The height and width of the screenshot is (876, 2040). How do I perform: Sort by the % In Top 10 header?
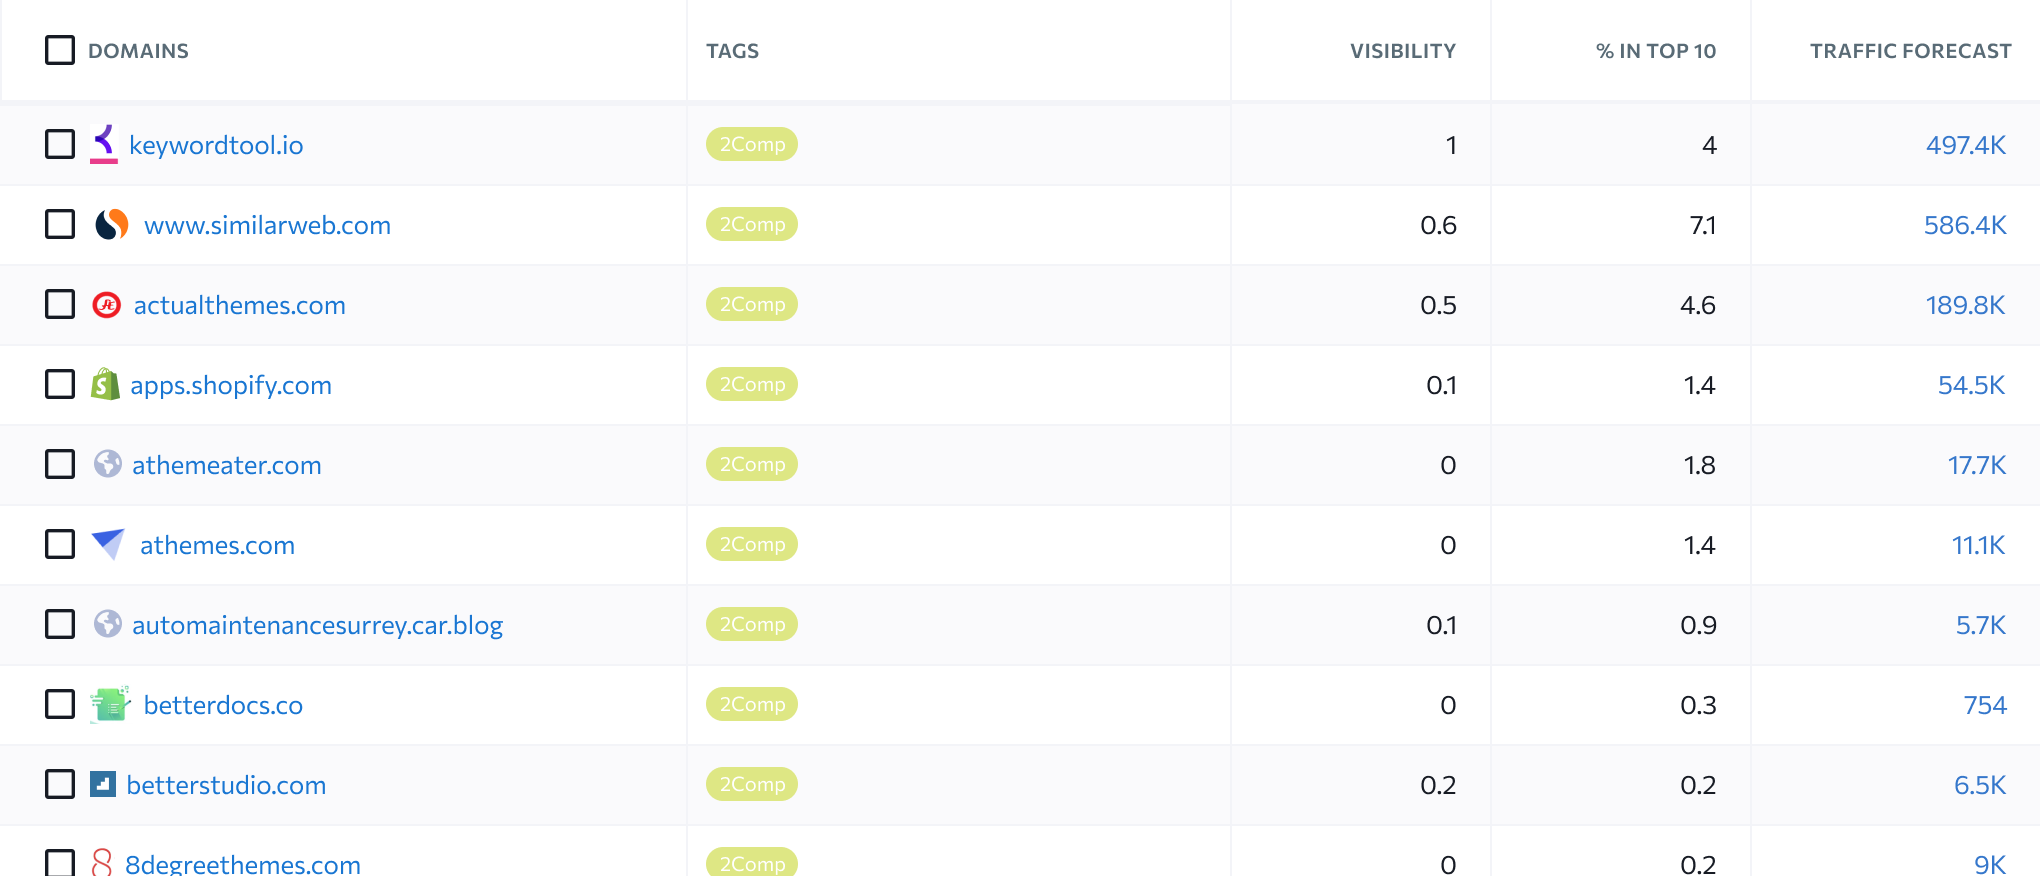coord(1655,51)
